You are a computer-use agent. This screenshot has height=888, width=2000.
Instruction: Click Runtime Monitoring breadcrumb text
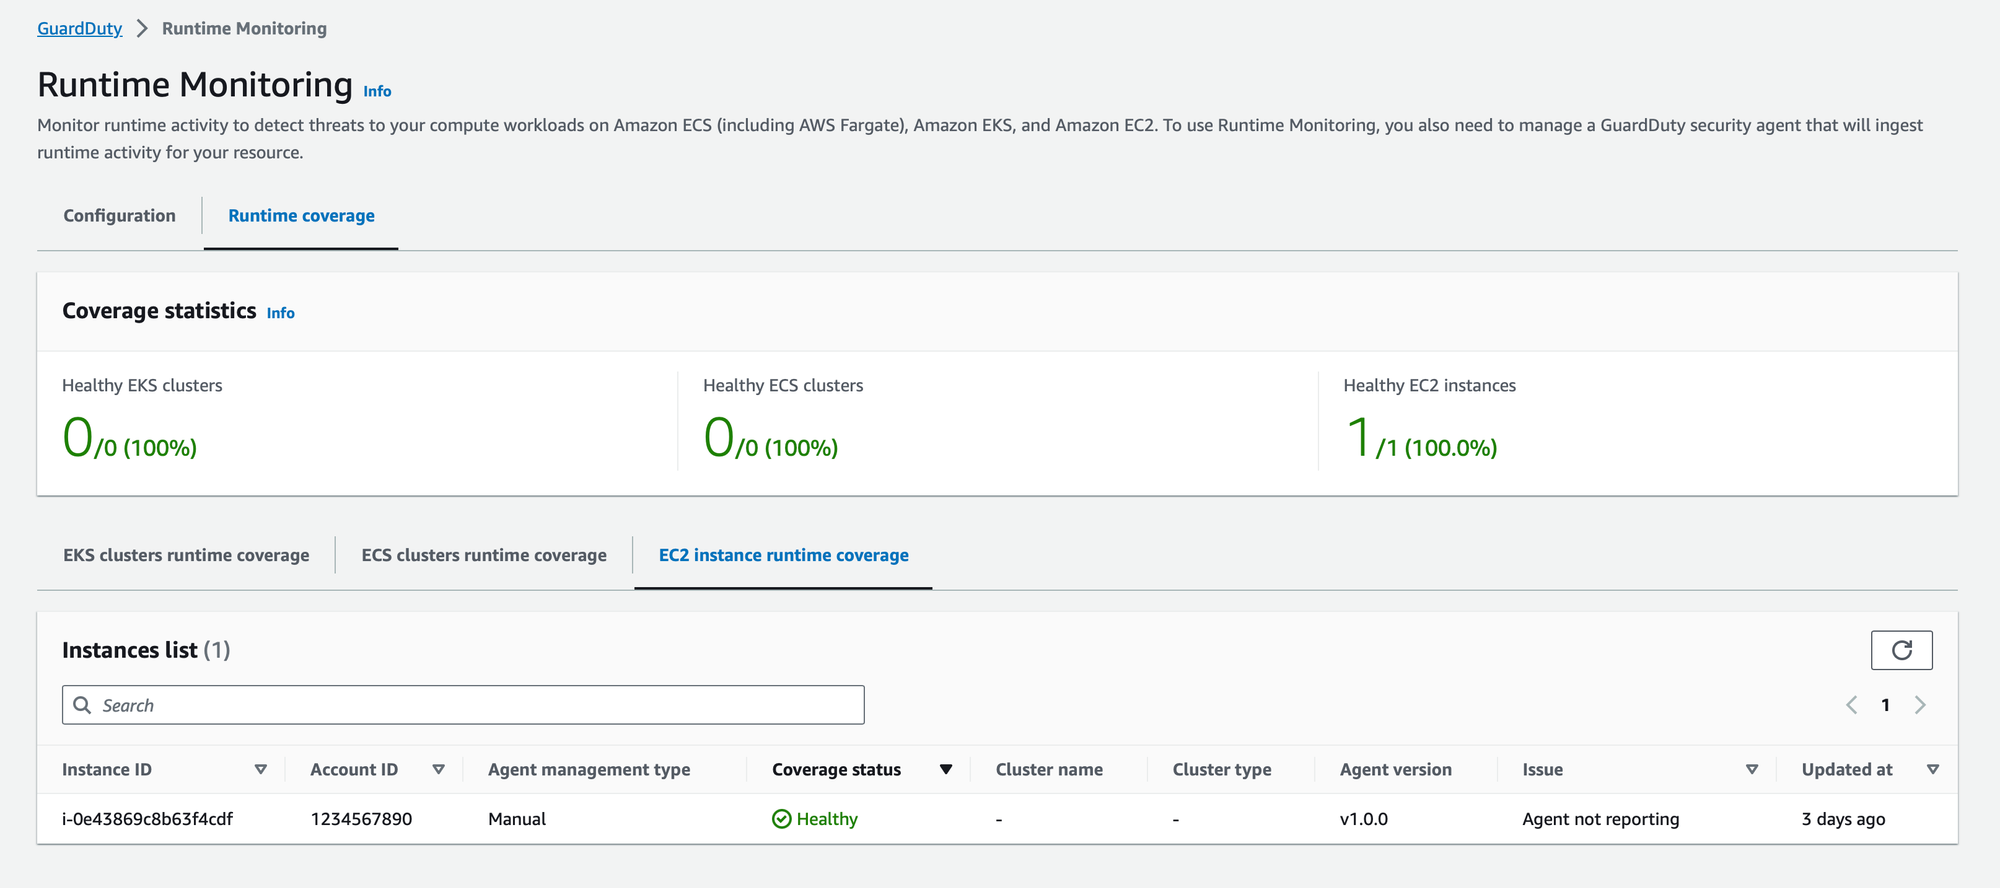click(244, 28)
